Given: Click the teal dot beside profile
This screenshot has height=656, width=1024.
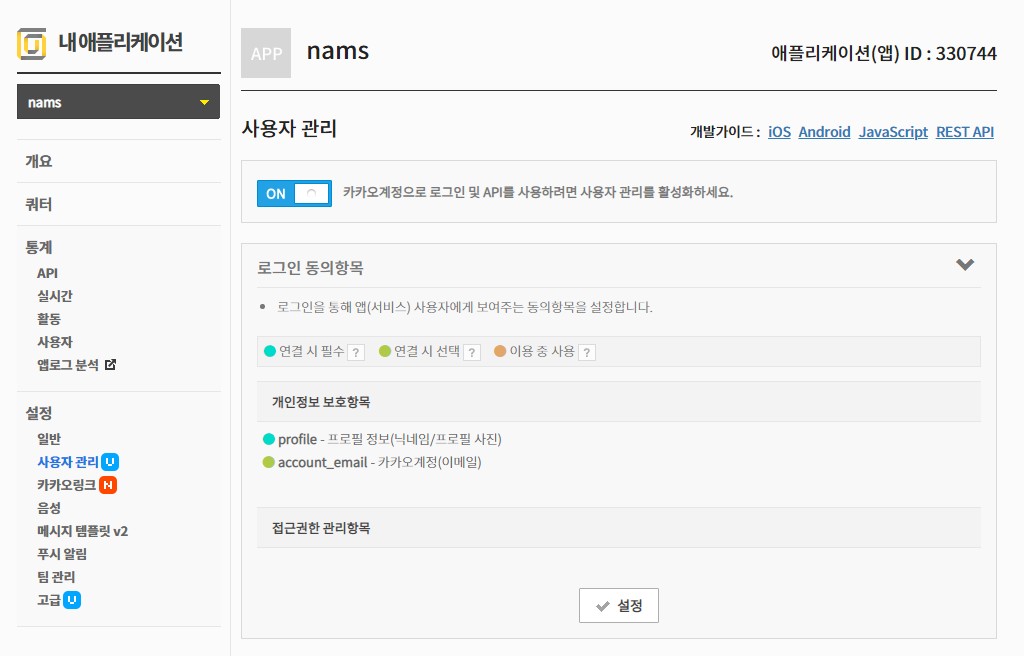Looking at the screenshot, I should 268,439.
